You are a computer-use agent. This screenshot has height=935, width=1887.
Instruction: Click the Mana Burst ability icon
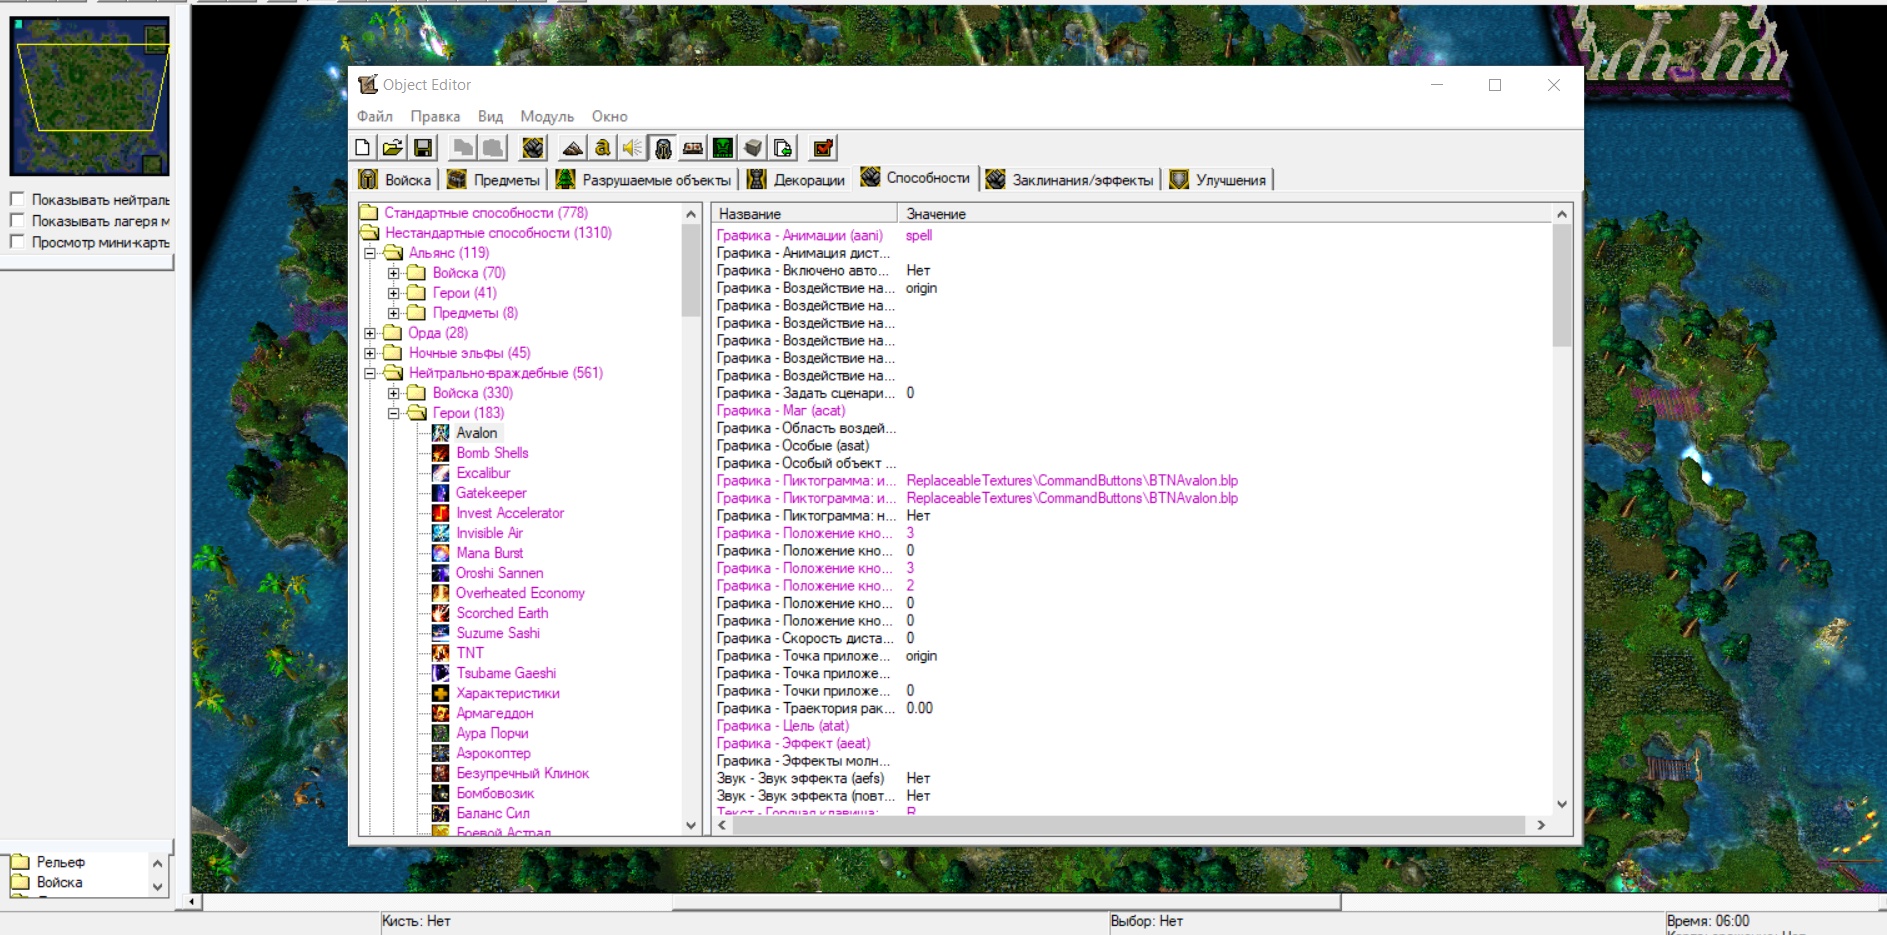[x=440, y=553]
